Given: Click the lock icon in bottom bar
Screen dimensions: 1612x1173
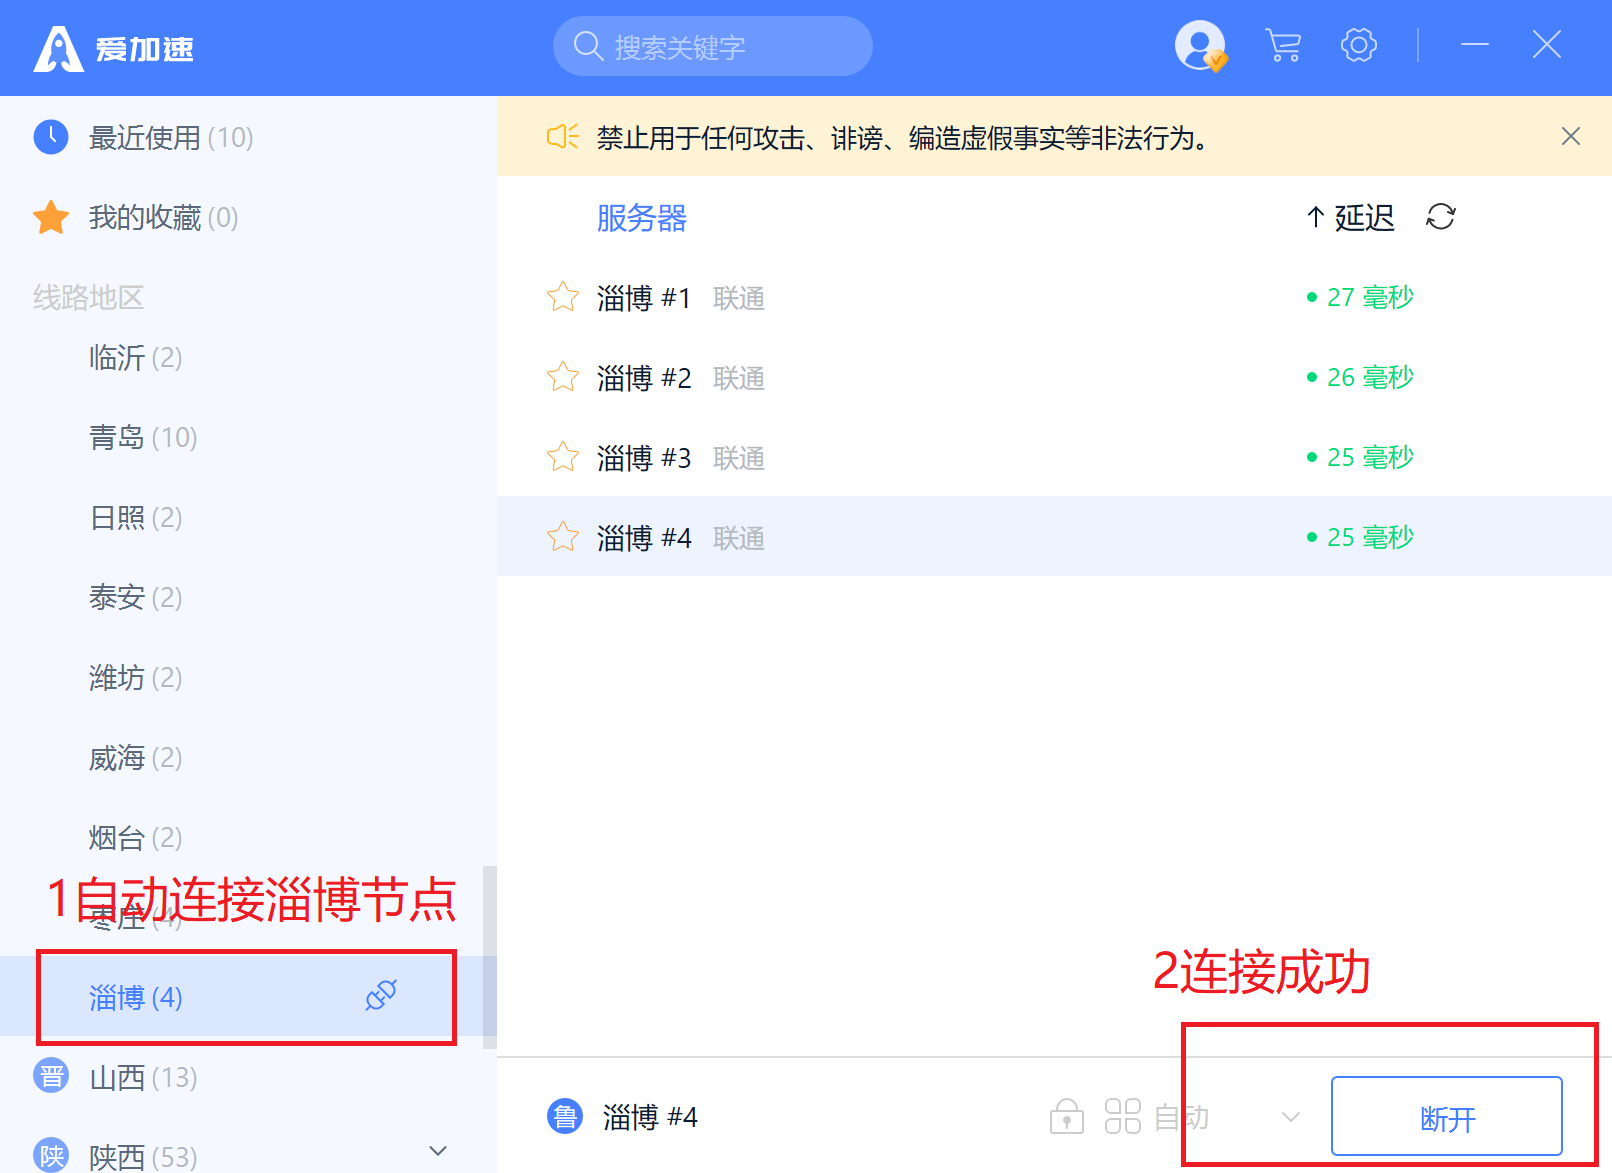Looking at the screenshot, I should point(1067,1116).
